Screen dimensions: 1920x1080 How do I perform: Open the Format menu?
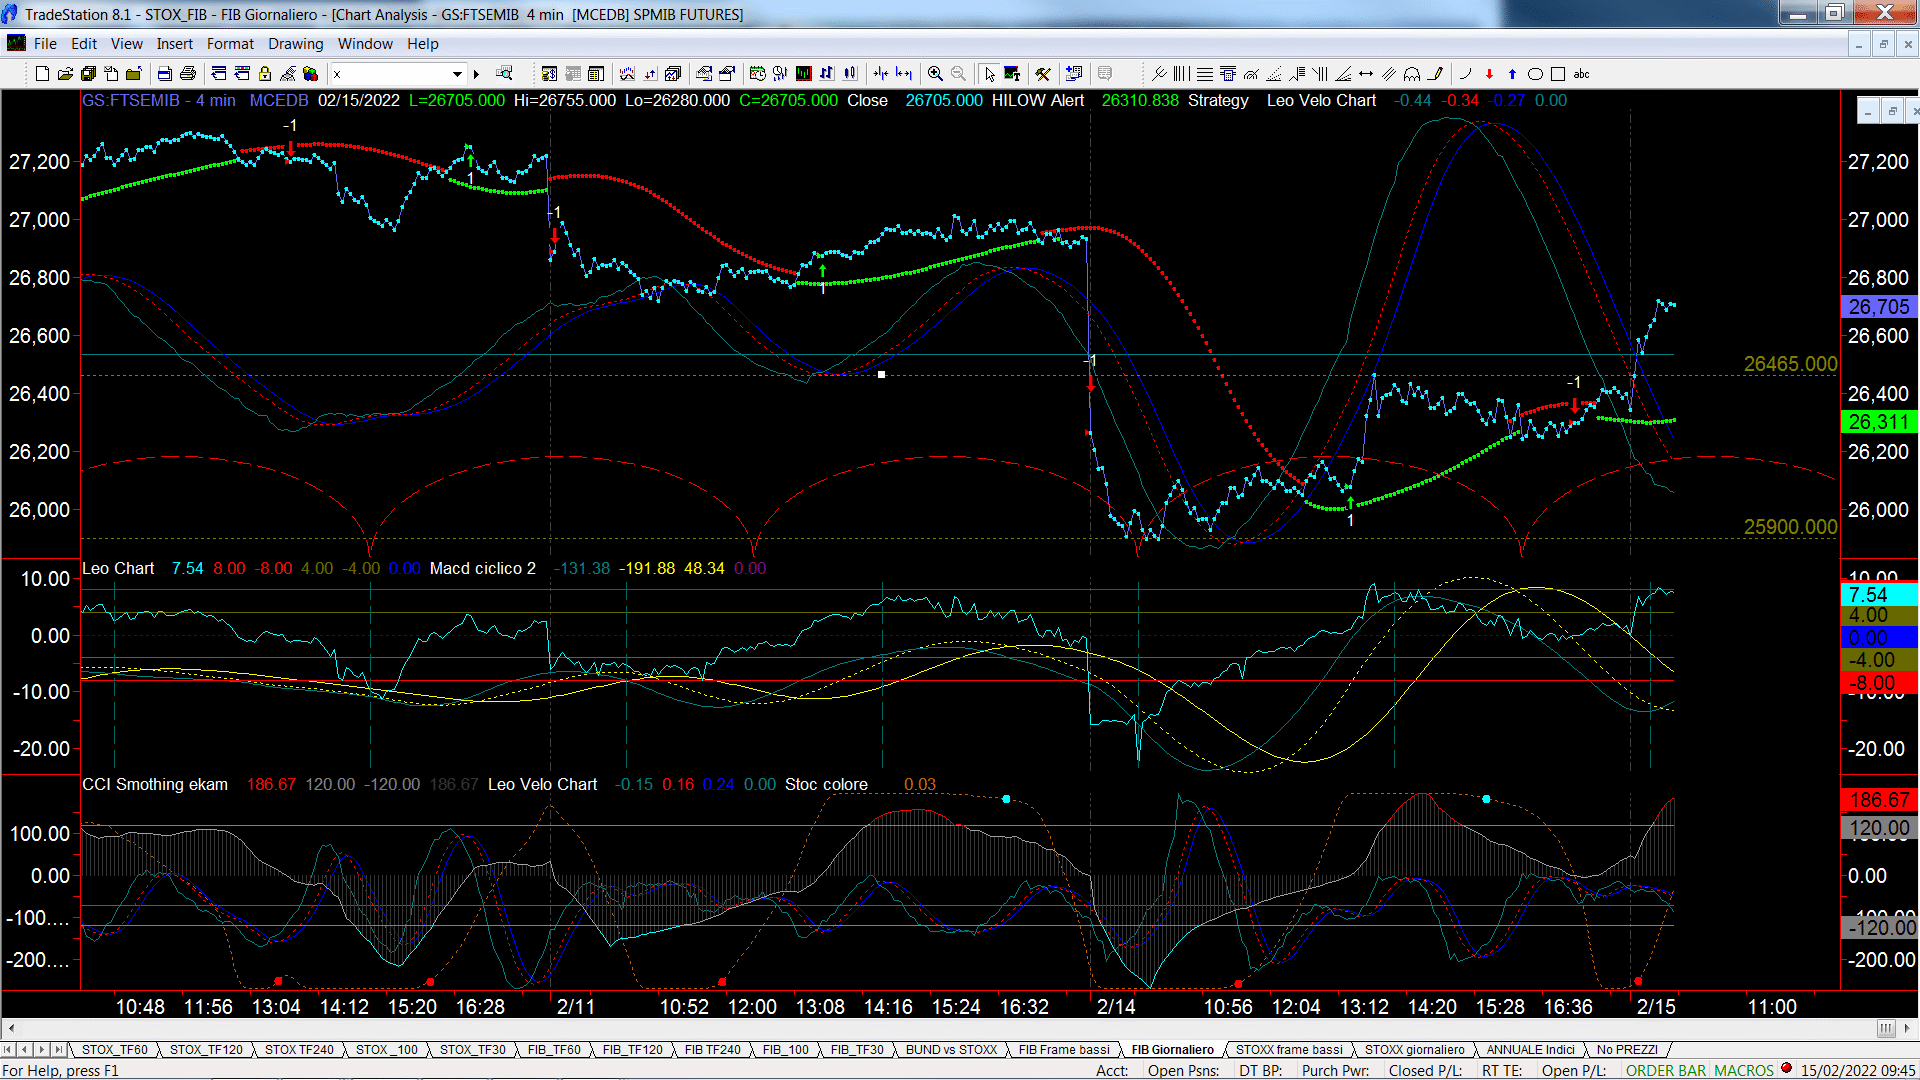[x=230, y=44]
